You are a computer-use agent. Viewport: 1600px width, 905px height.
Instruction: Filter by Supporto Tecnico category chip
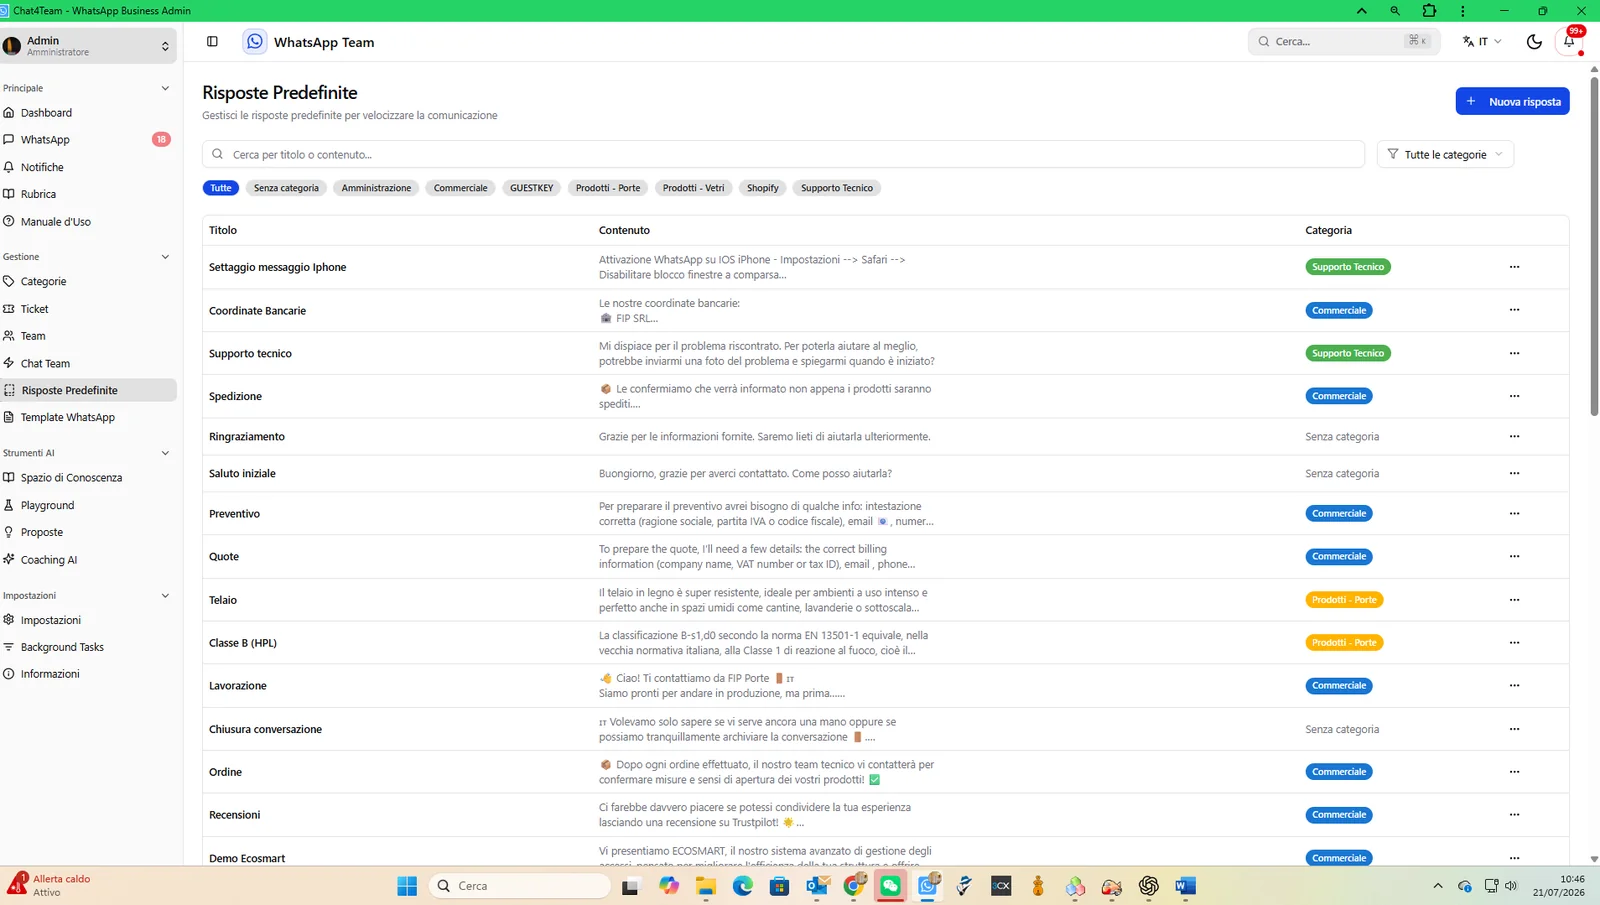(x=837, y=188)
